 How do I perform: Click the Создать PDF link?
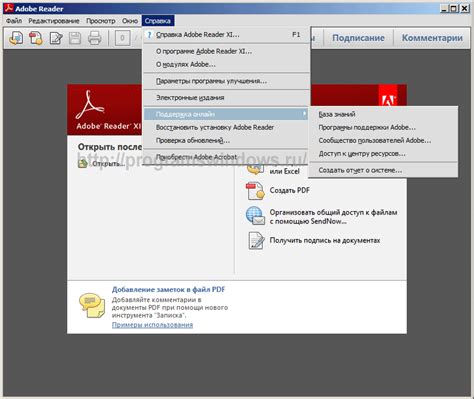coord(290,190)
